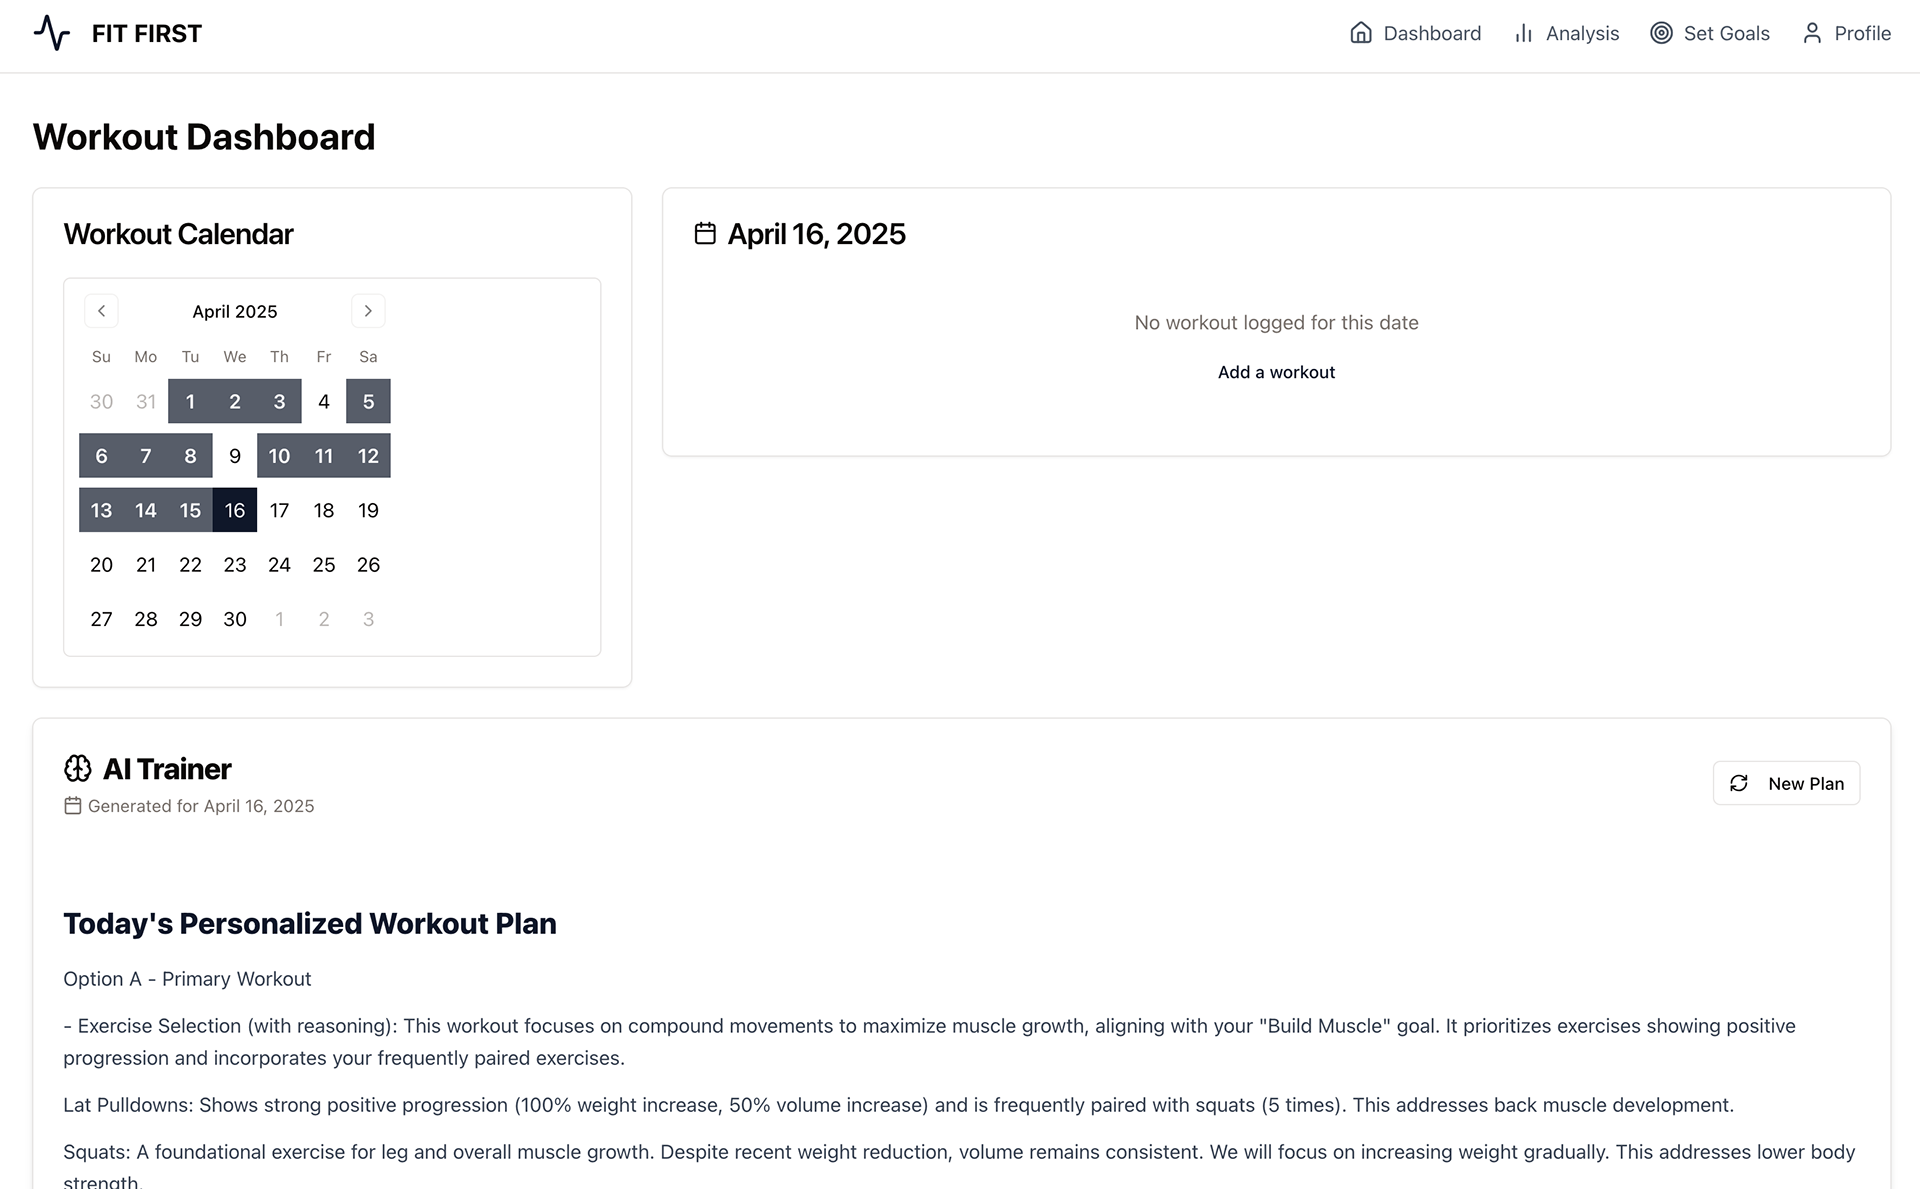The image size is (1920, 1189).
Task: Click the calendar icon beside April 16, 2025
Action: pos(705,233)
